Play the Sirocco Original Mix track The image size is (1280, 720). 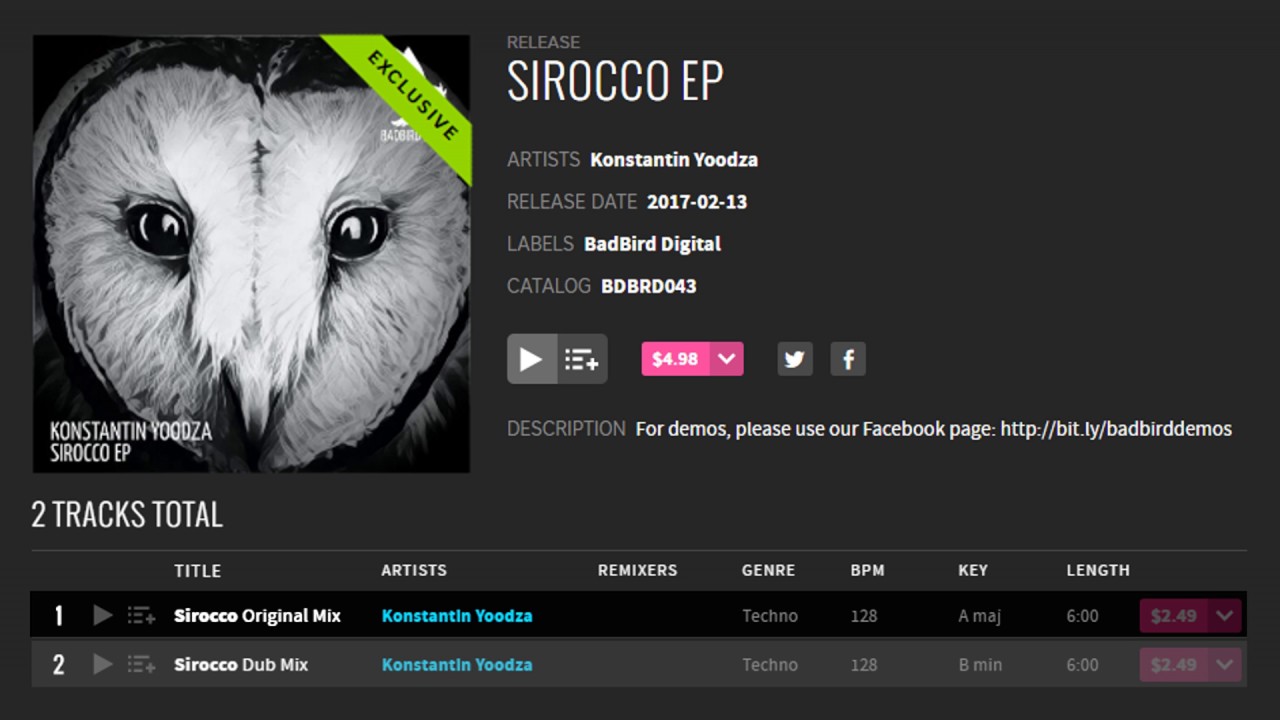103,615
